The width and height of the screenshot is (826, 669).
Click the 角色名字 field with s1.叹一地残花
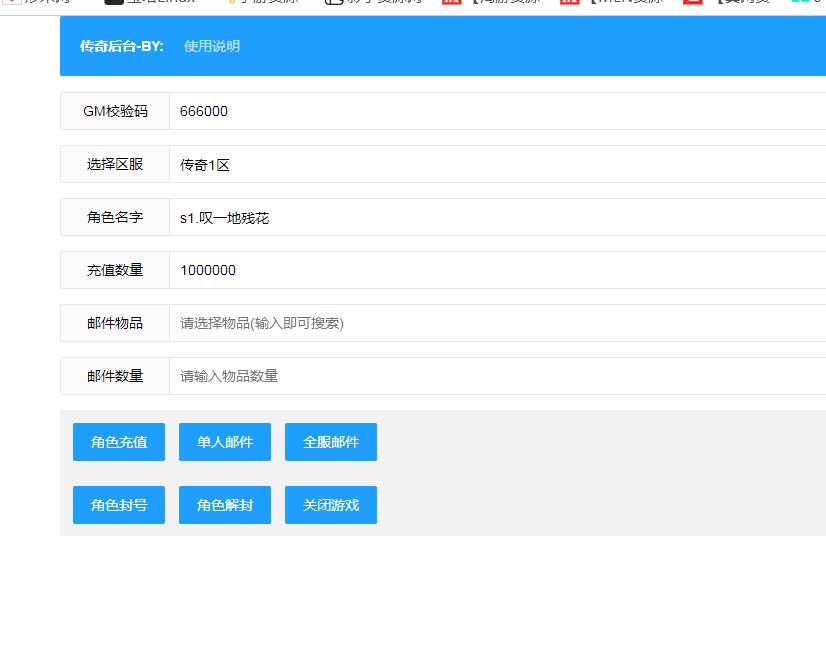click(x=497, y=218)
